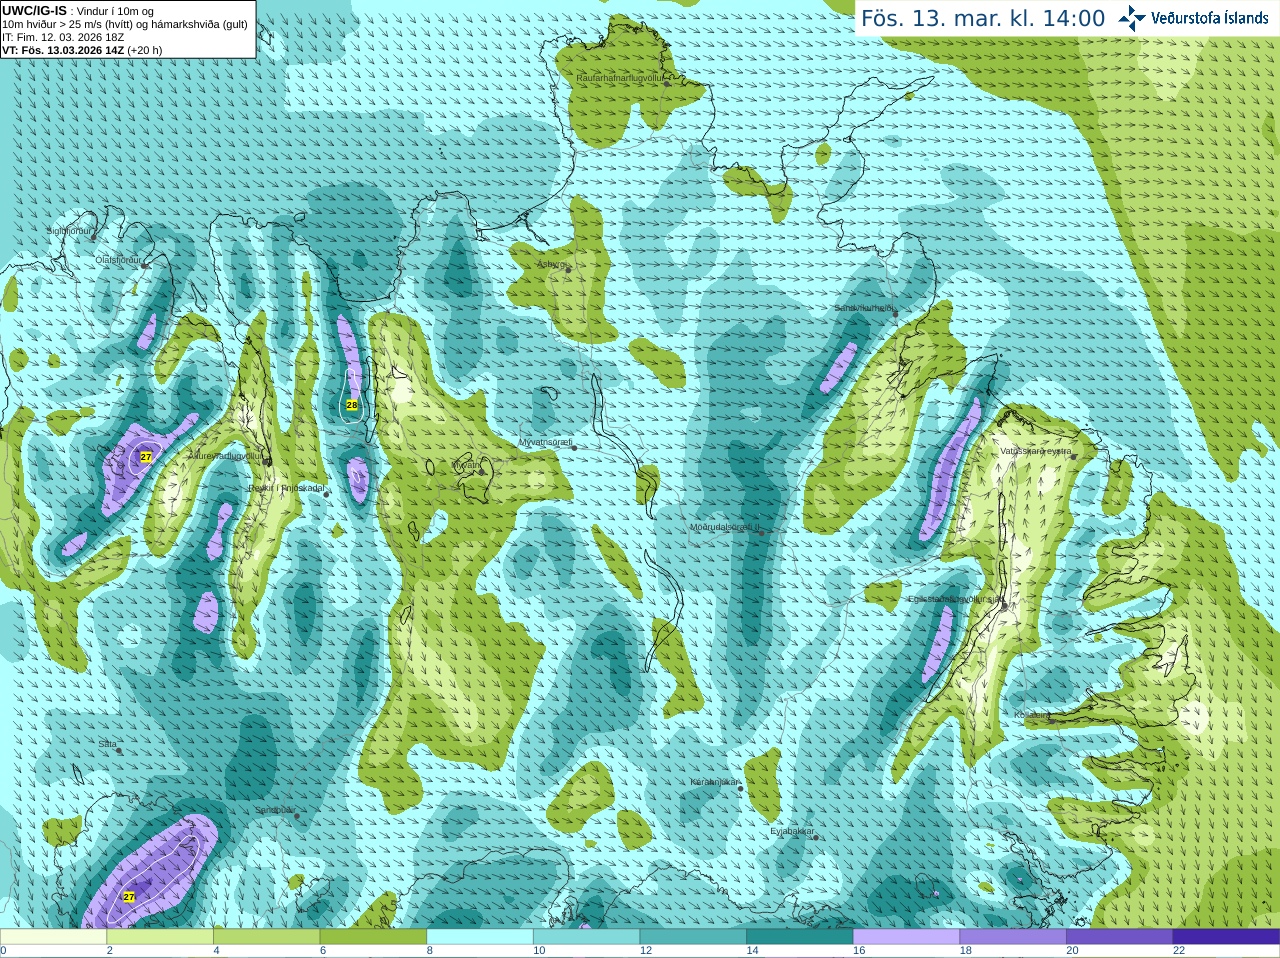Click the 14–16 m/s dark teal legend swatch
This screenshot has width=1280, height=958.
pyautogui.click(x=800, y=937)
